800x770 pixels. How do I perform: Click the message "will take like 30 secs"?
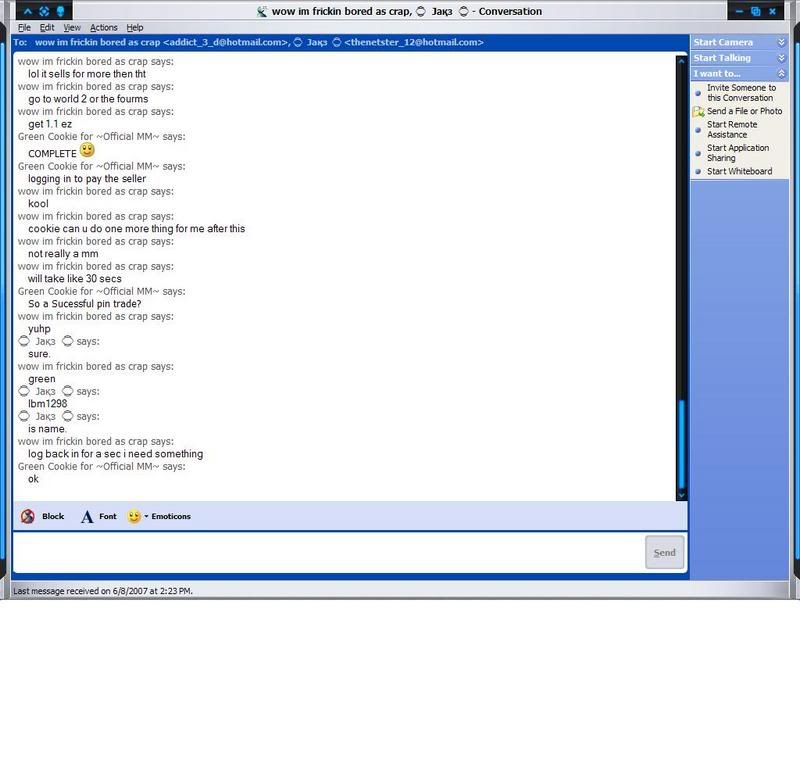click(74, 279)
